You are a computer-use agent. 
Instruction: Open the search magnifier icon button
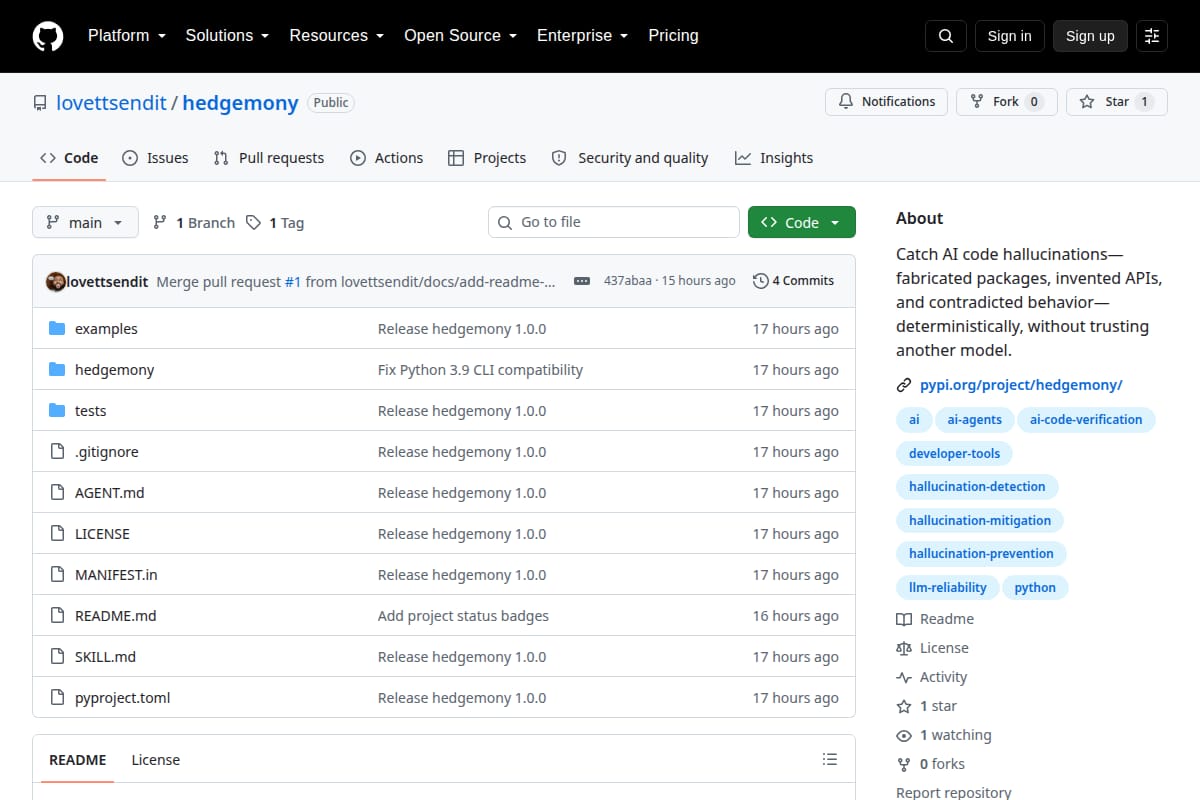[946, 36]
